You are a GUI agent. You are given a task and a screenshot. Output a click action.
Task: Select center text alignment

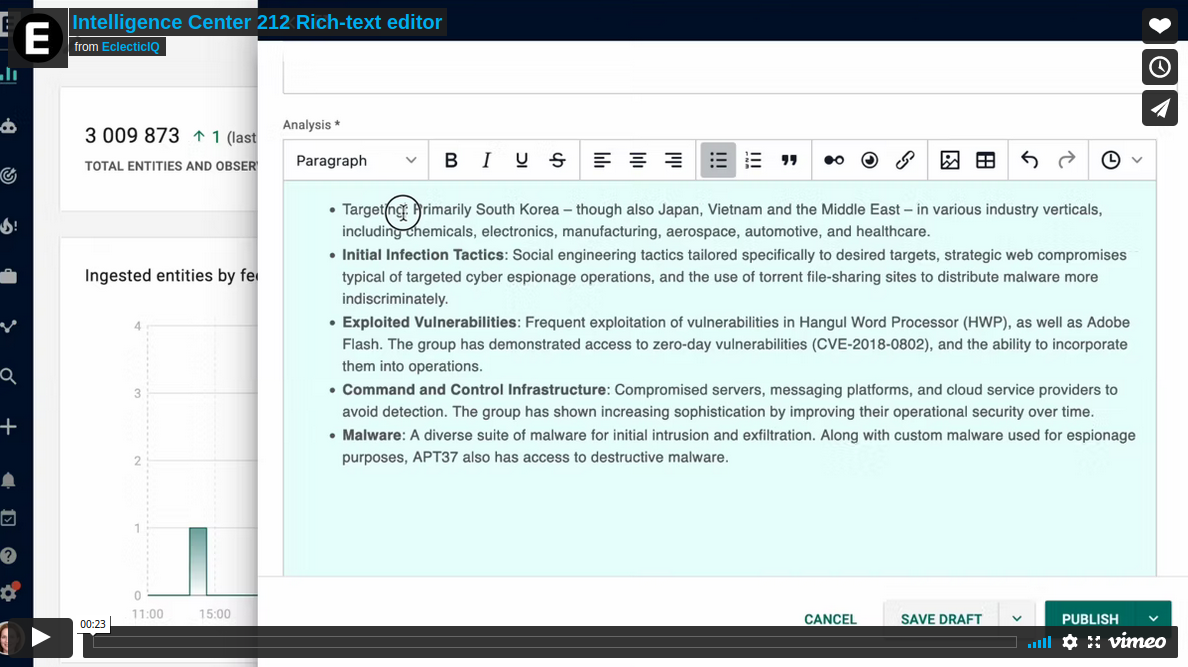point(637,160)
